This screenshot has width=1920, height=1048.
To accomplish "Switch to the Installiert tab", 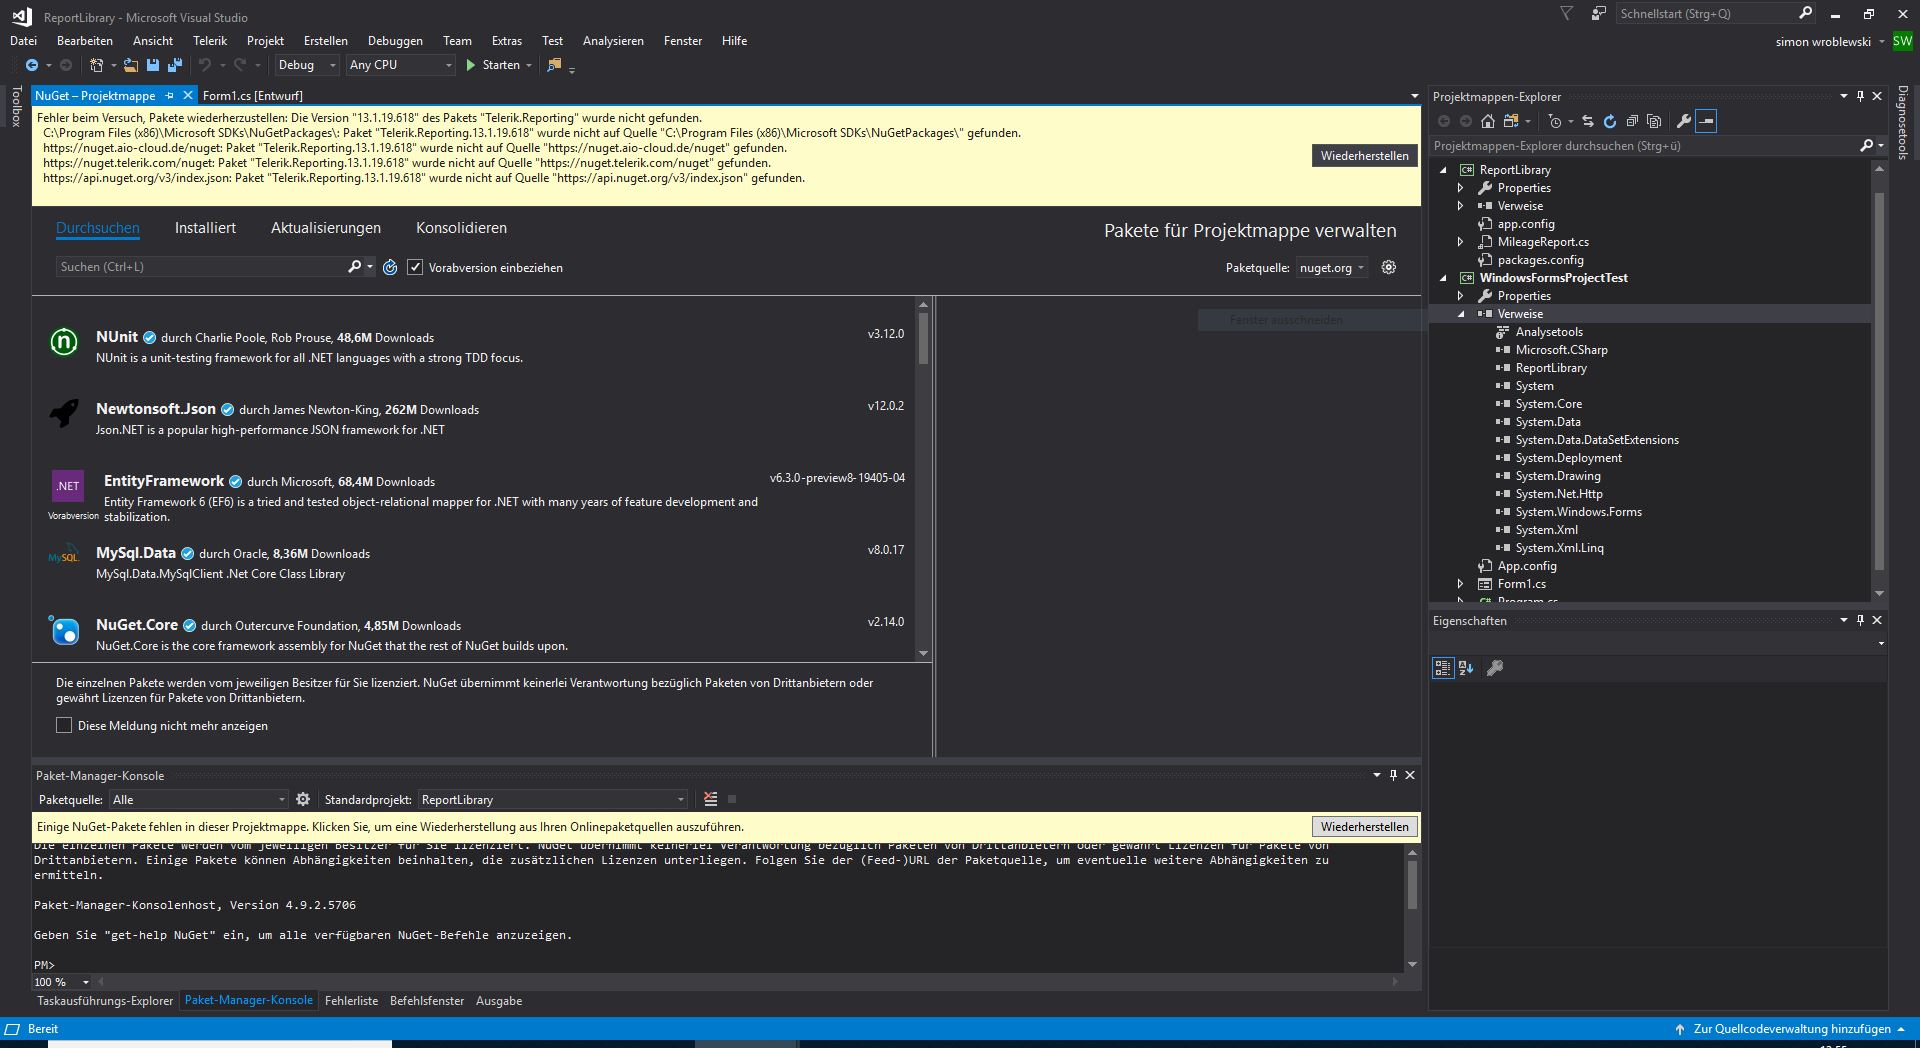I will pos(205,228).
